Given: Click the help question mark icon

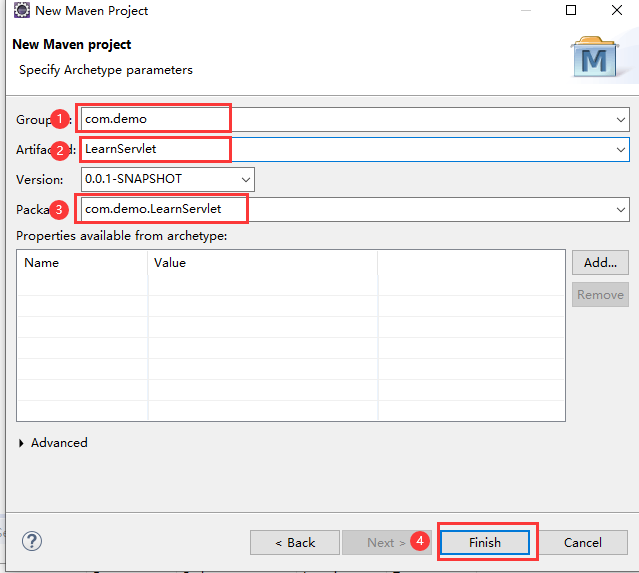Looking at the screenshot, I should point(32,541).
